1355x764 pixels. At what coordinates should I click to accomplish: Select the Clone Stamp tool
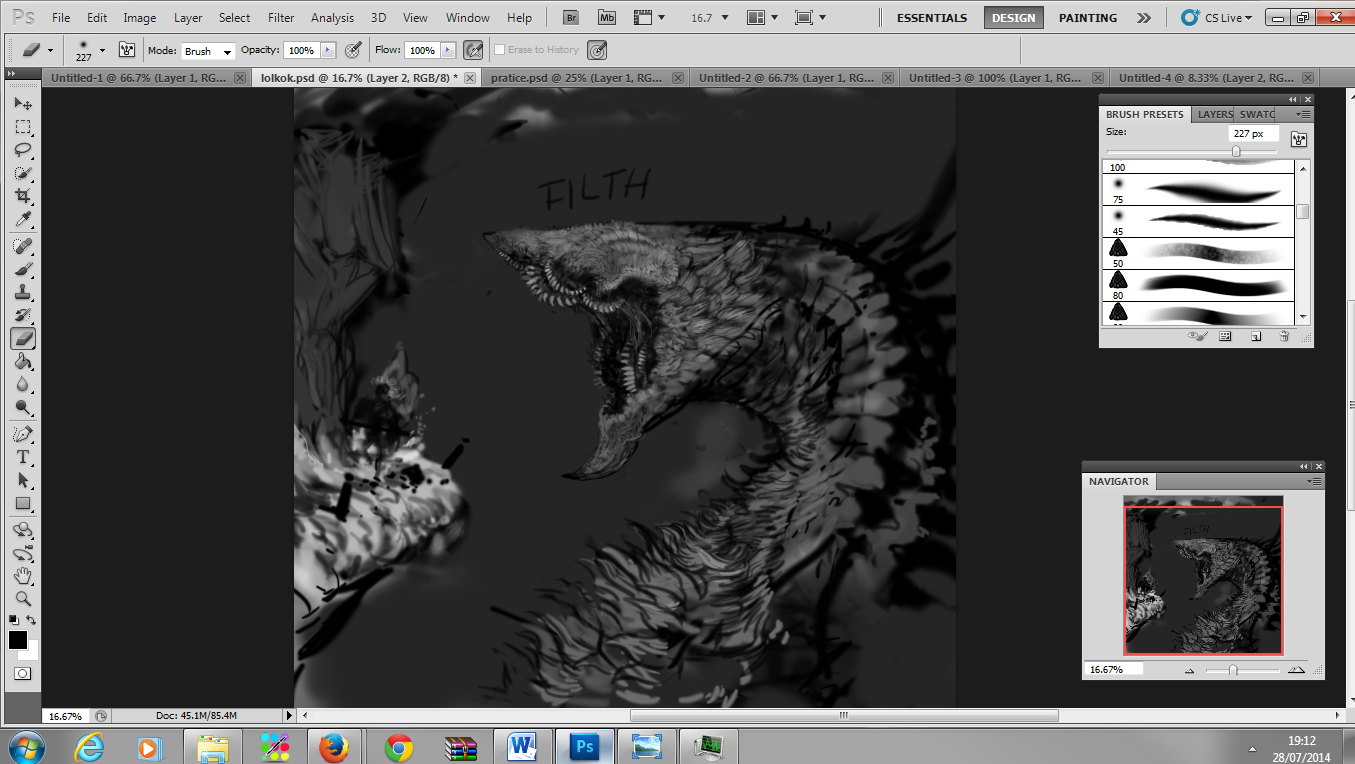[23, 292]
